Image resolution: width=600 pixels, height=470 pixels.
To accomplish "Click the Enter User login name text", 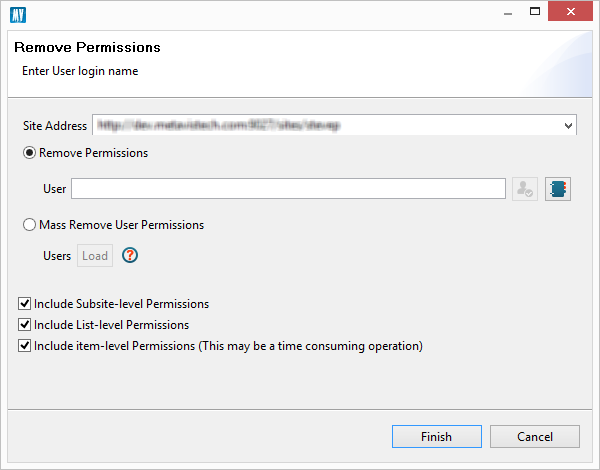I will tap(80, 71).
